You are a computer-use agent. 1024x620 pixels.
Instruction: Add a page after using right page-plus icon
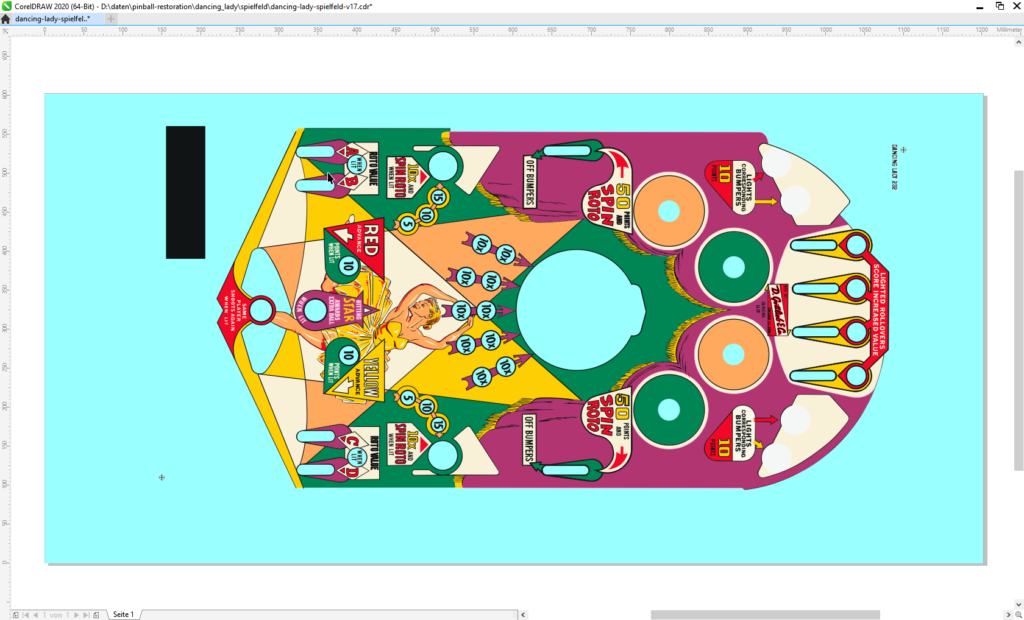[96, 615]
